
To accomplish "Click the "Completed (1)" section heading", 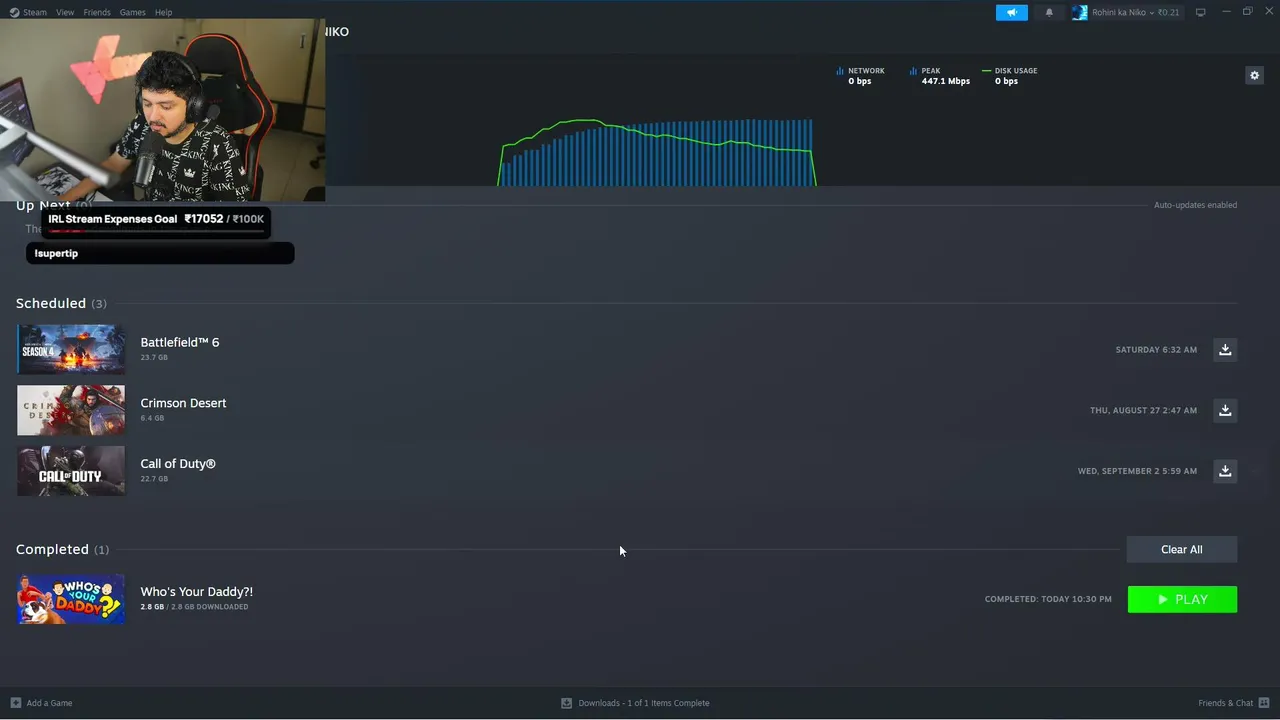I will [x=63, y=549].
